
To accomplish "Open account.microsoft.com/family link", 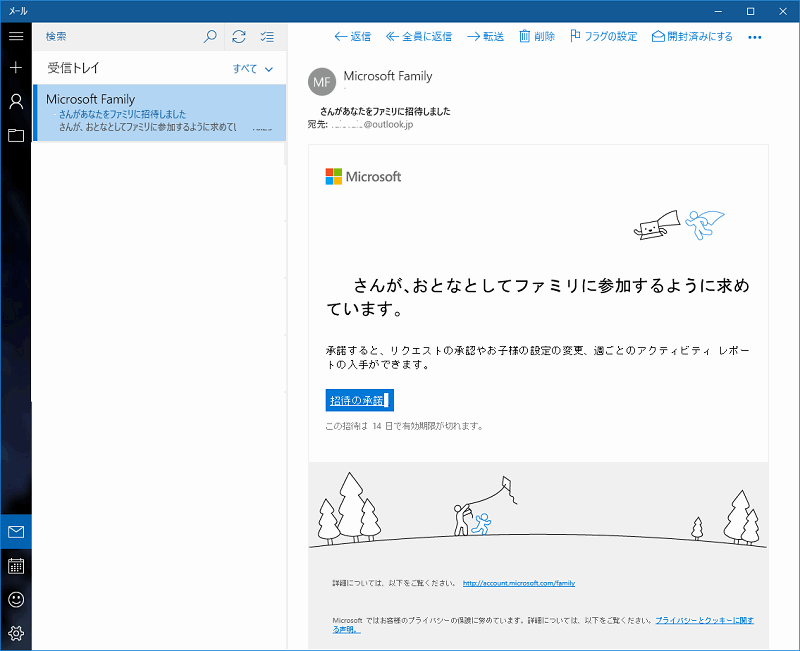I will pyautogui.click(x=519, y=583).
